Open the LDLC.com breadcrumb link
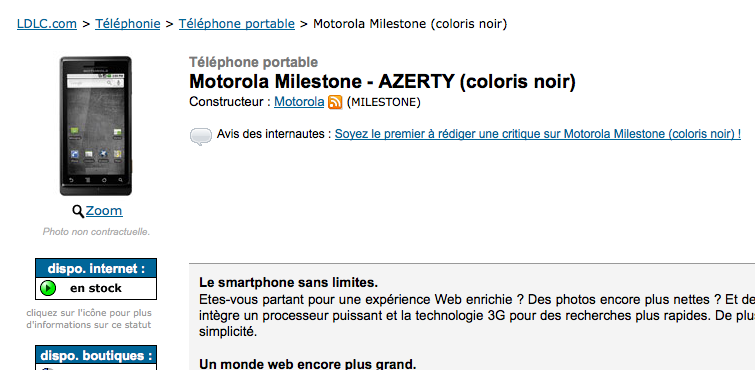 pyautogui.click(x=47, y=23)
